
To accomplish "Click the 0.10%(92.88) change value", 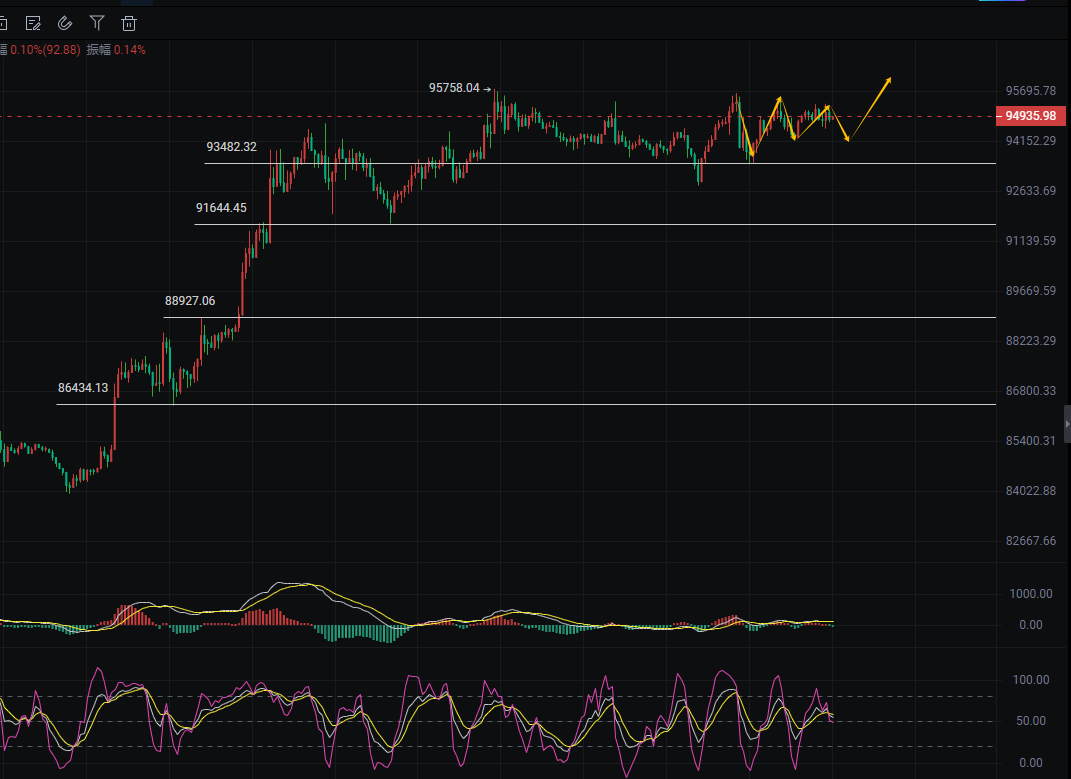I will click(x=45, y=50).
